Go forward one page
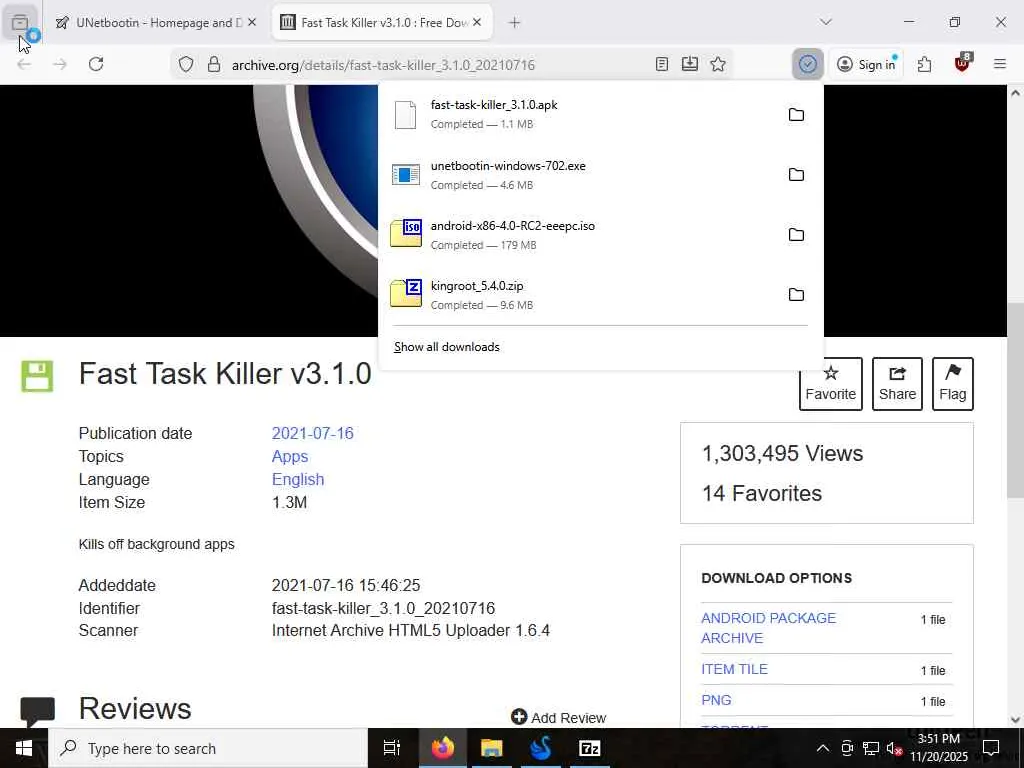The height and width of the screenshot is (768, 1024). pos(60,64)
